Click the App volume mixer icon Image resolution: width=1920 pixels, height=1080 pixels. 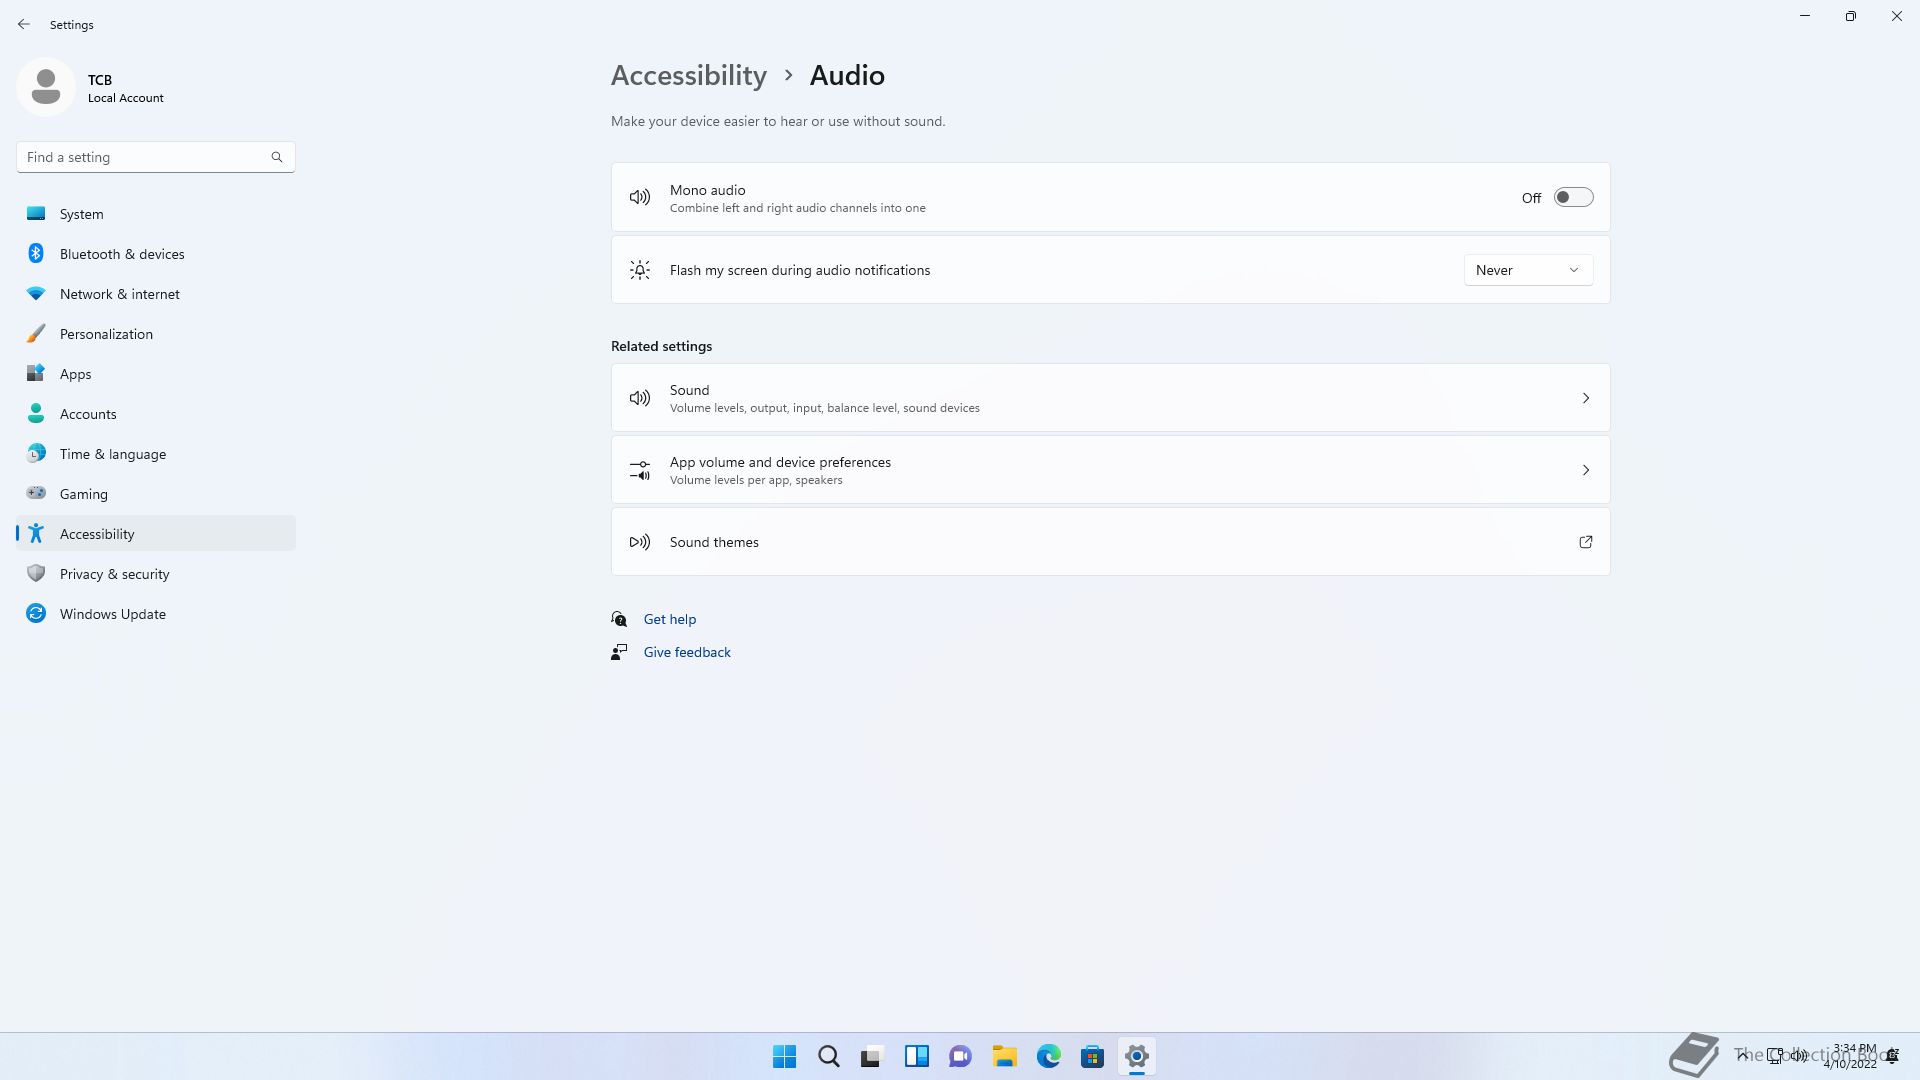tap(640, 470)
